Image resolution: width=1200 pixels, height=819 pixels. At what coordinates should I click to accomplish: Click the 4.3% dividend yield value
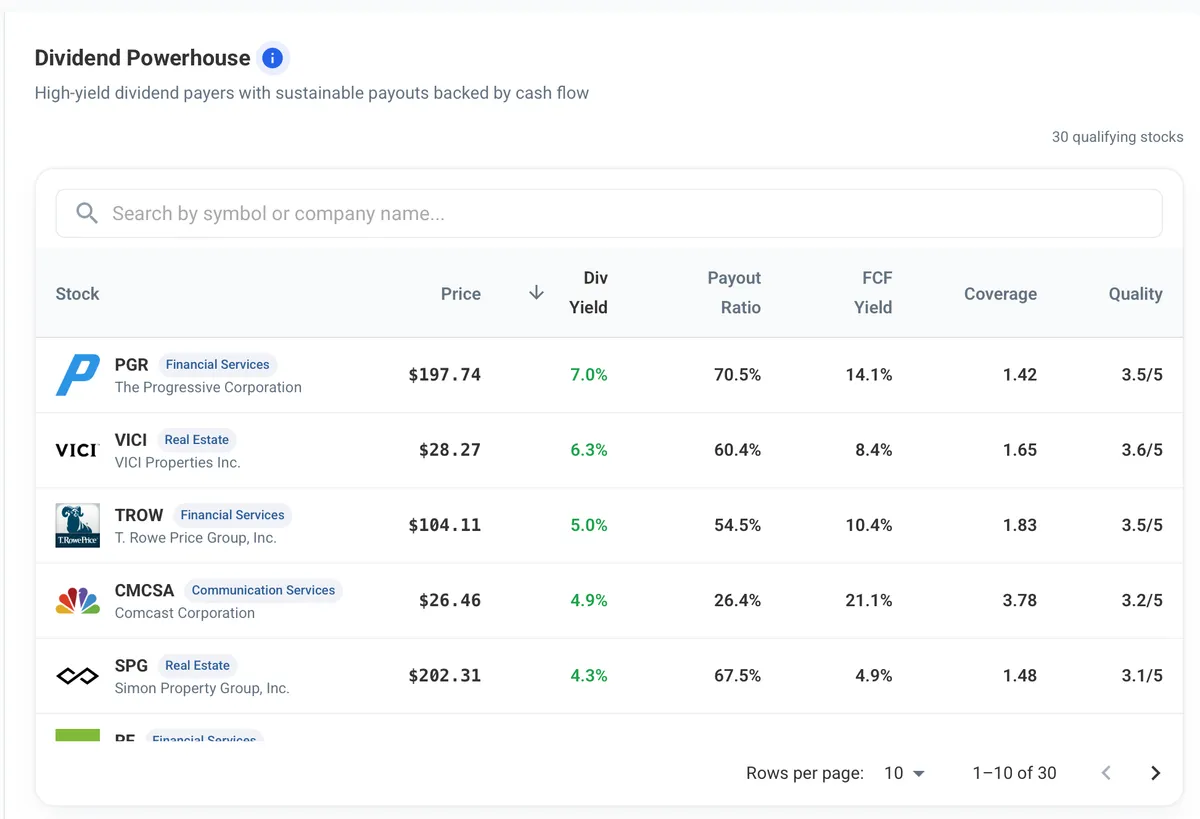[x=589, y=676]
